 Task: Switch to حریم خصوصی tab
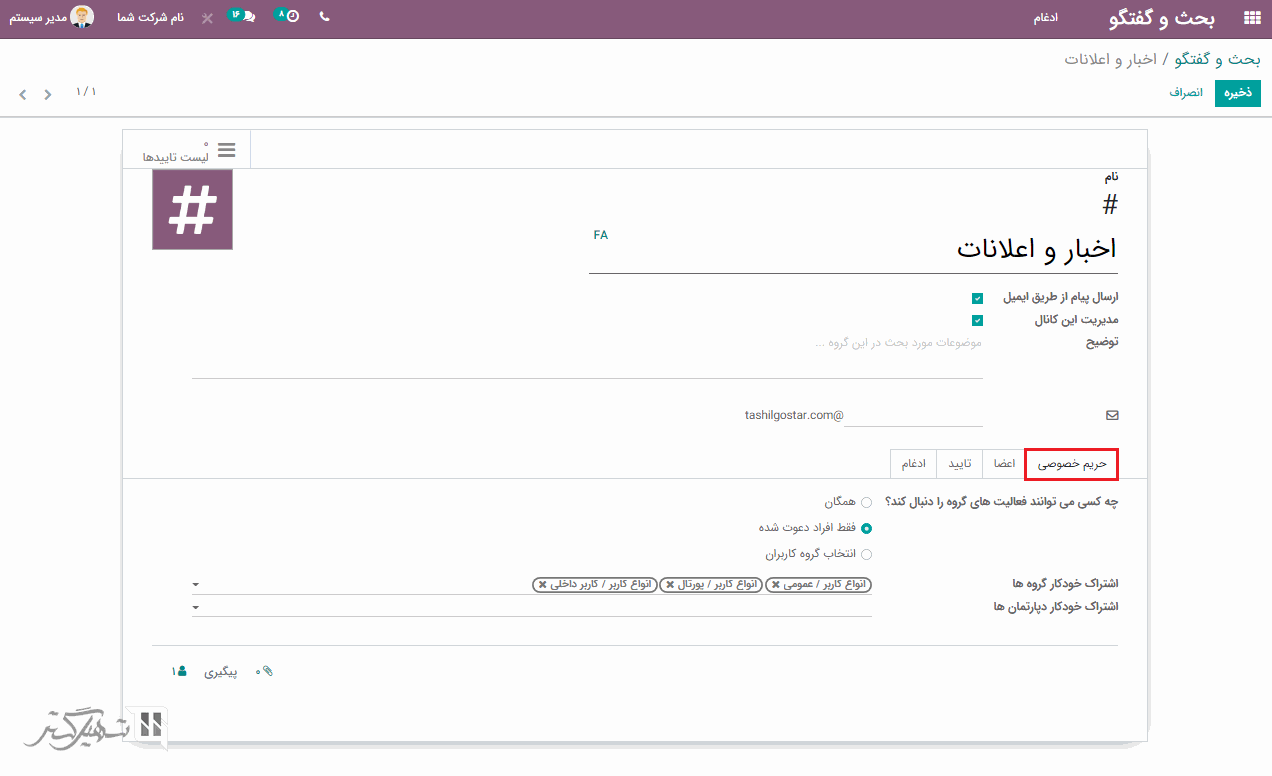tap(1071, 464)
